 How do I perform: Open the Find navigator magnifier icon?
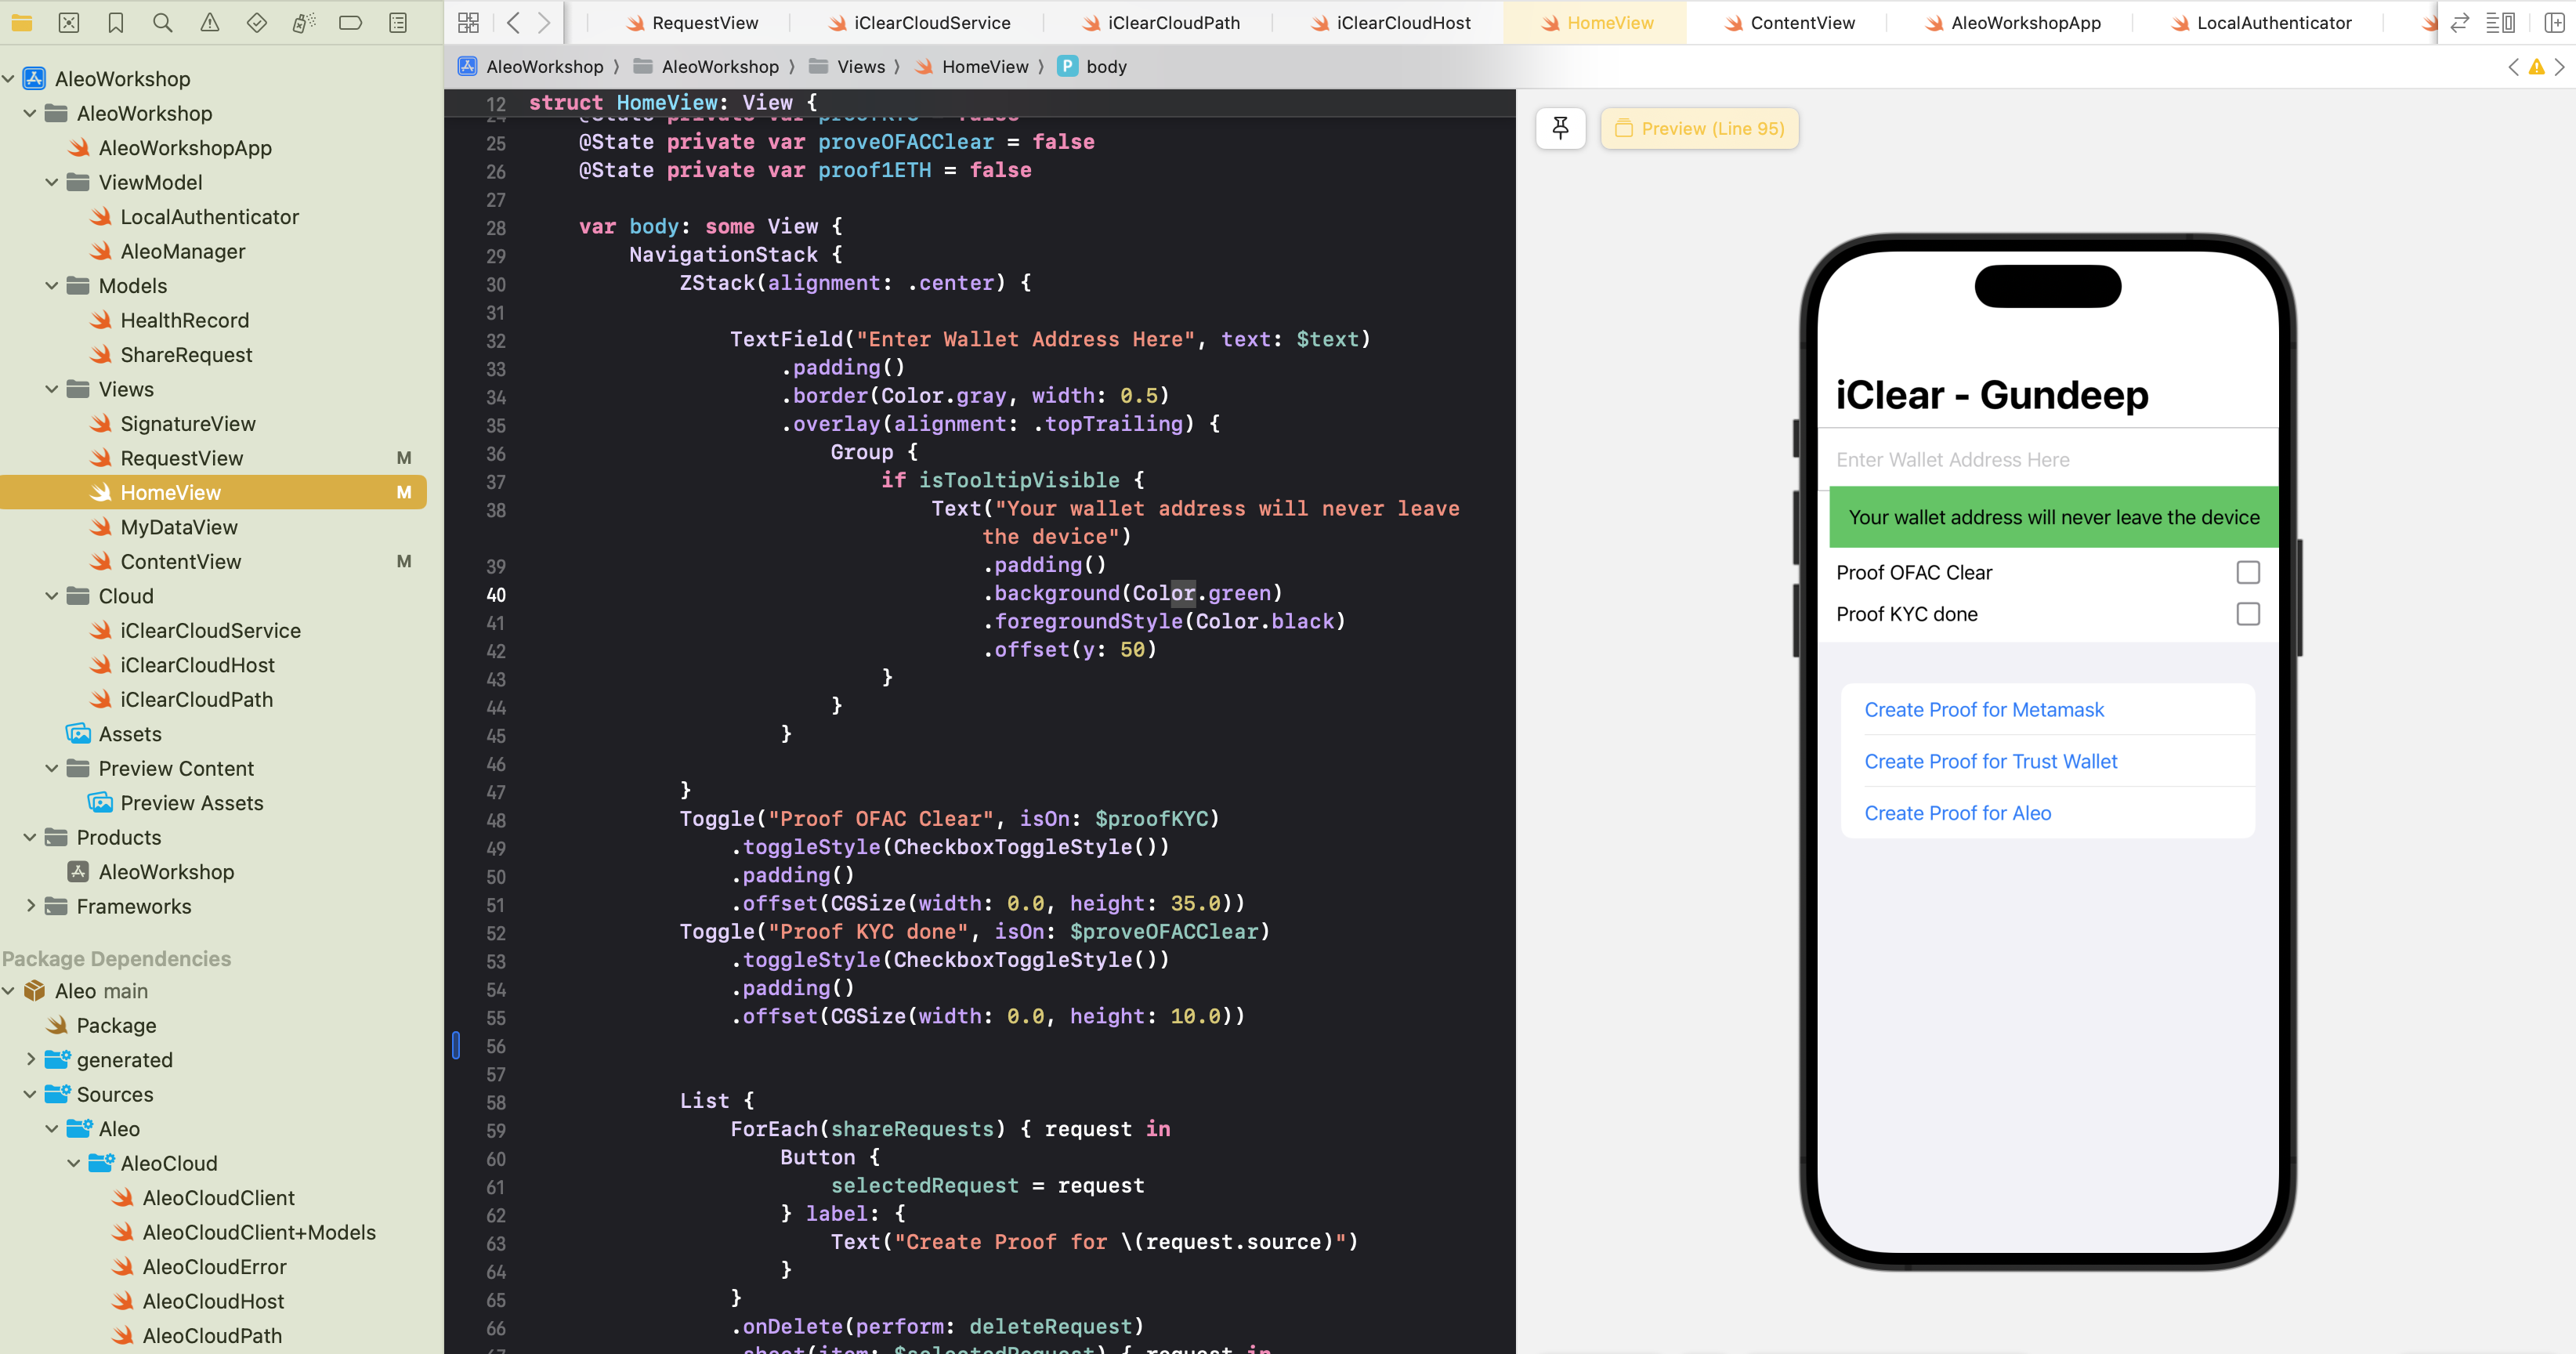click(x=162, y=22)
